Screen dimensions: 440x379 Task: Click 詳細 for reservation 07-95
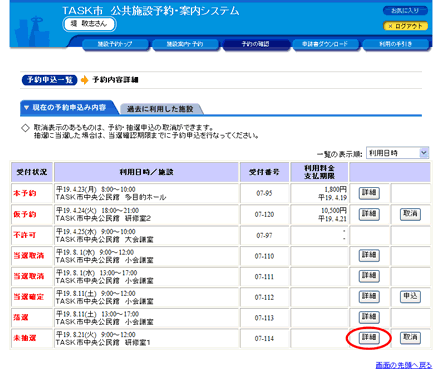coord(369,193)
